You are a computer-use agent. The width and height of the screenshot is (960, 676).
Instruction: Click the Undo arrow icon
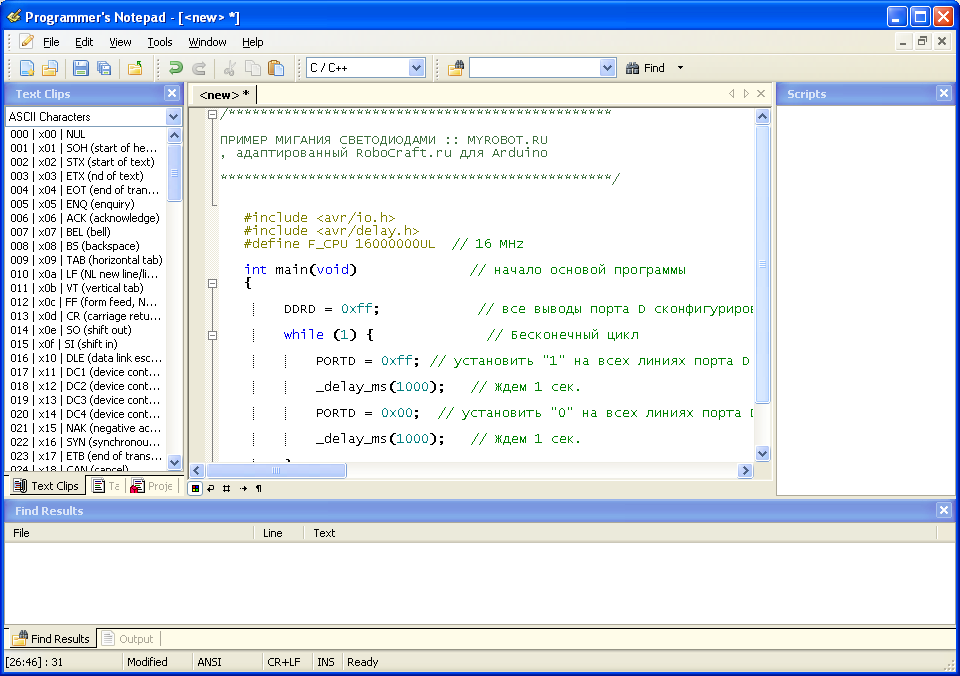(175, 68)
